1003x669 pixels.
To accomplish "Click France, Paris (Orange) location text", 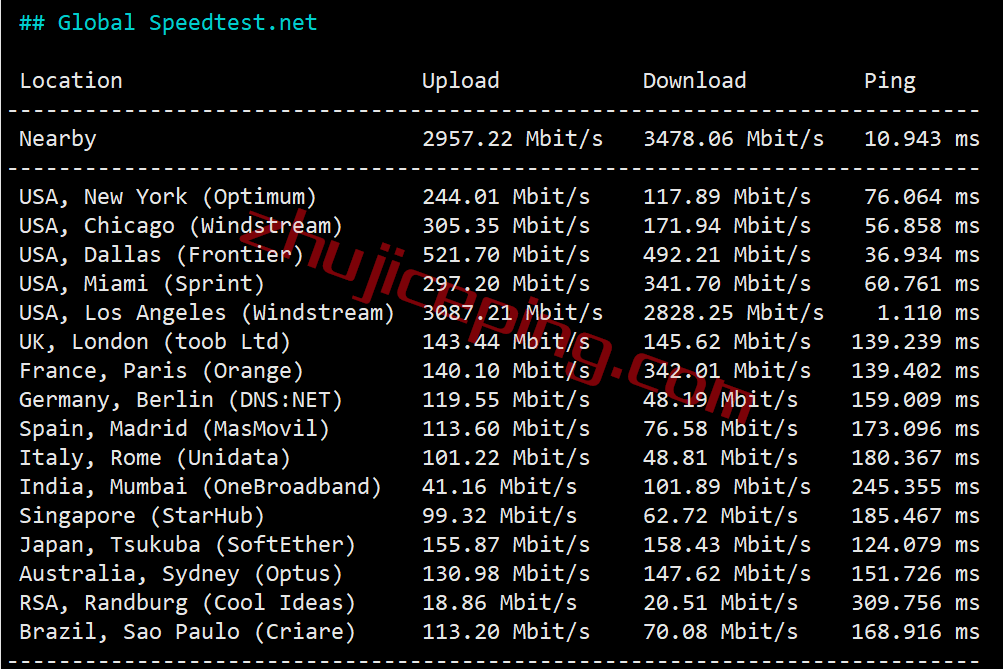I will [x=161, y=371].
